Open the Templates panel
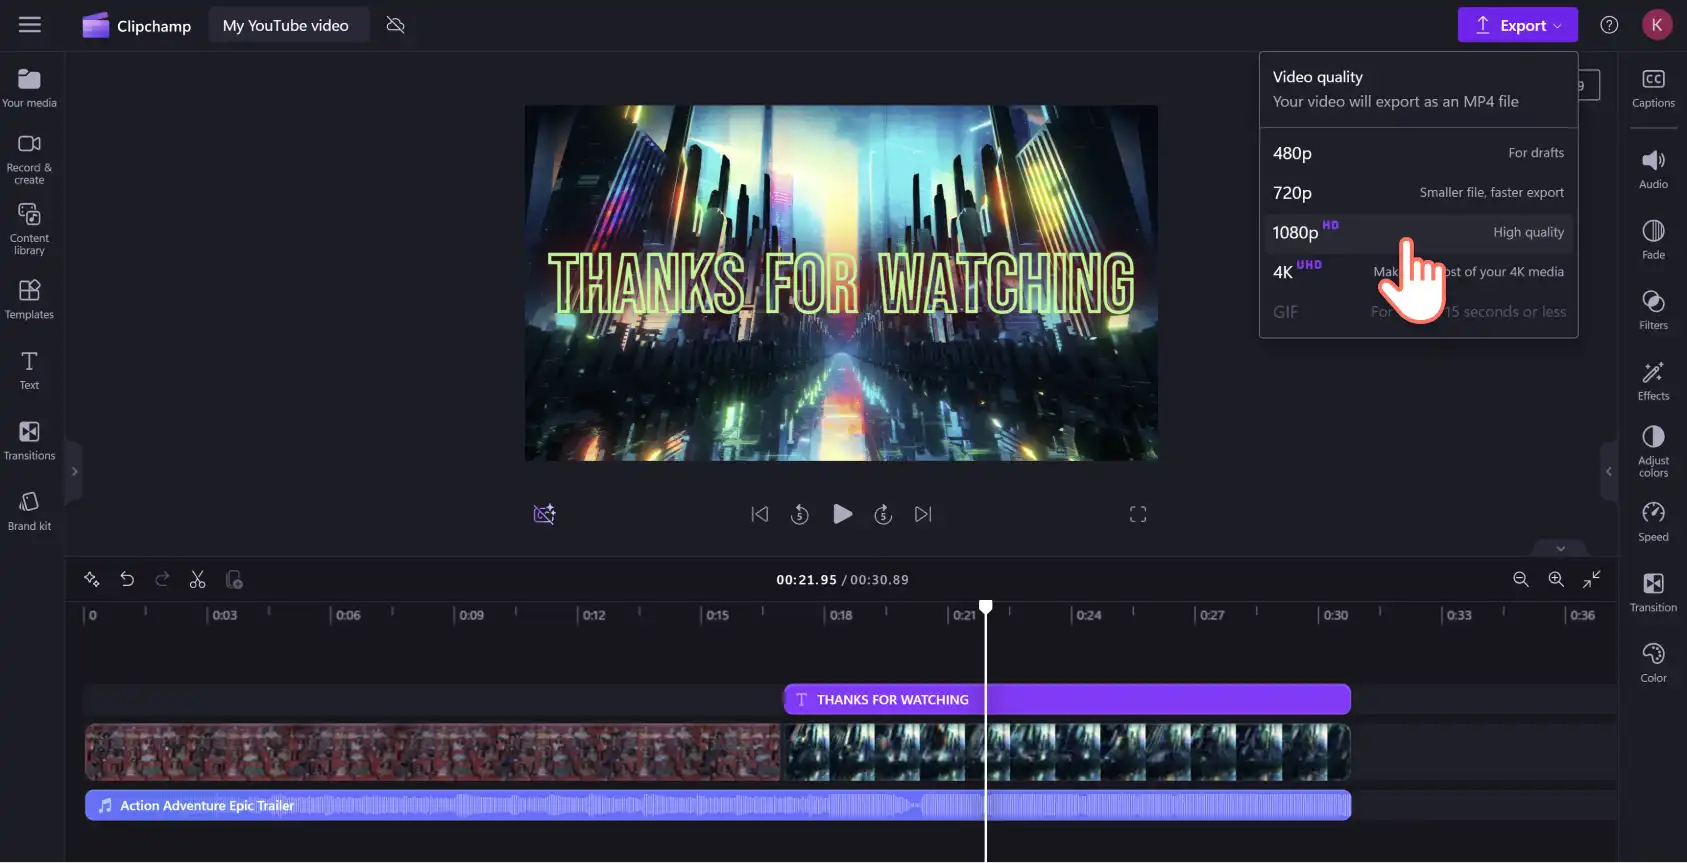 [30, 300]
